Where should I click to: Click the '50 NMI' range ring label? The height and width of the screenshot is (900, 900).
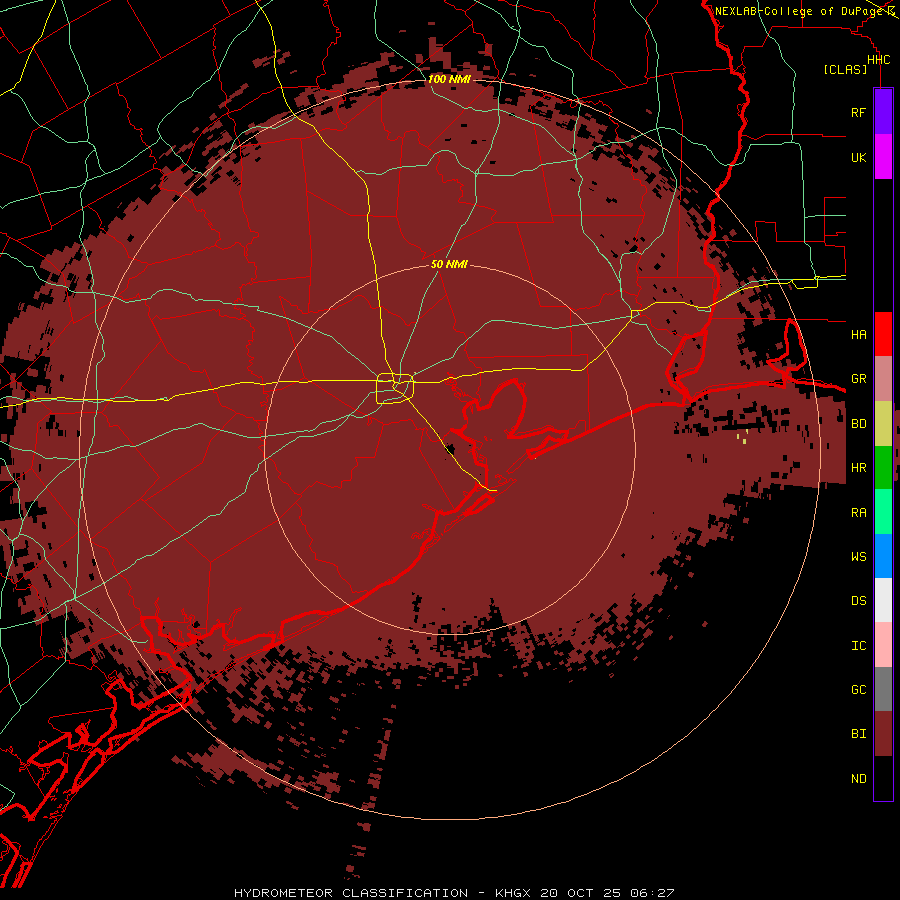pos(449,264)
